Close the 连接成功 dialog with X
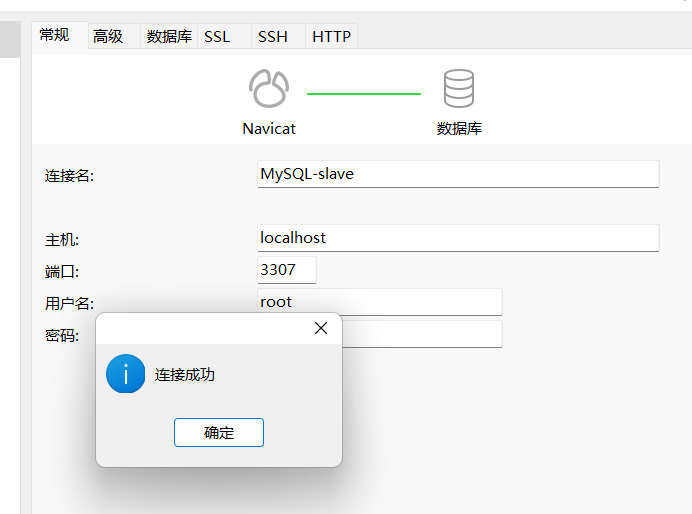 point(321,328)
